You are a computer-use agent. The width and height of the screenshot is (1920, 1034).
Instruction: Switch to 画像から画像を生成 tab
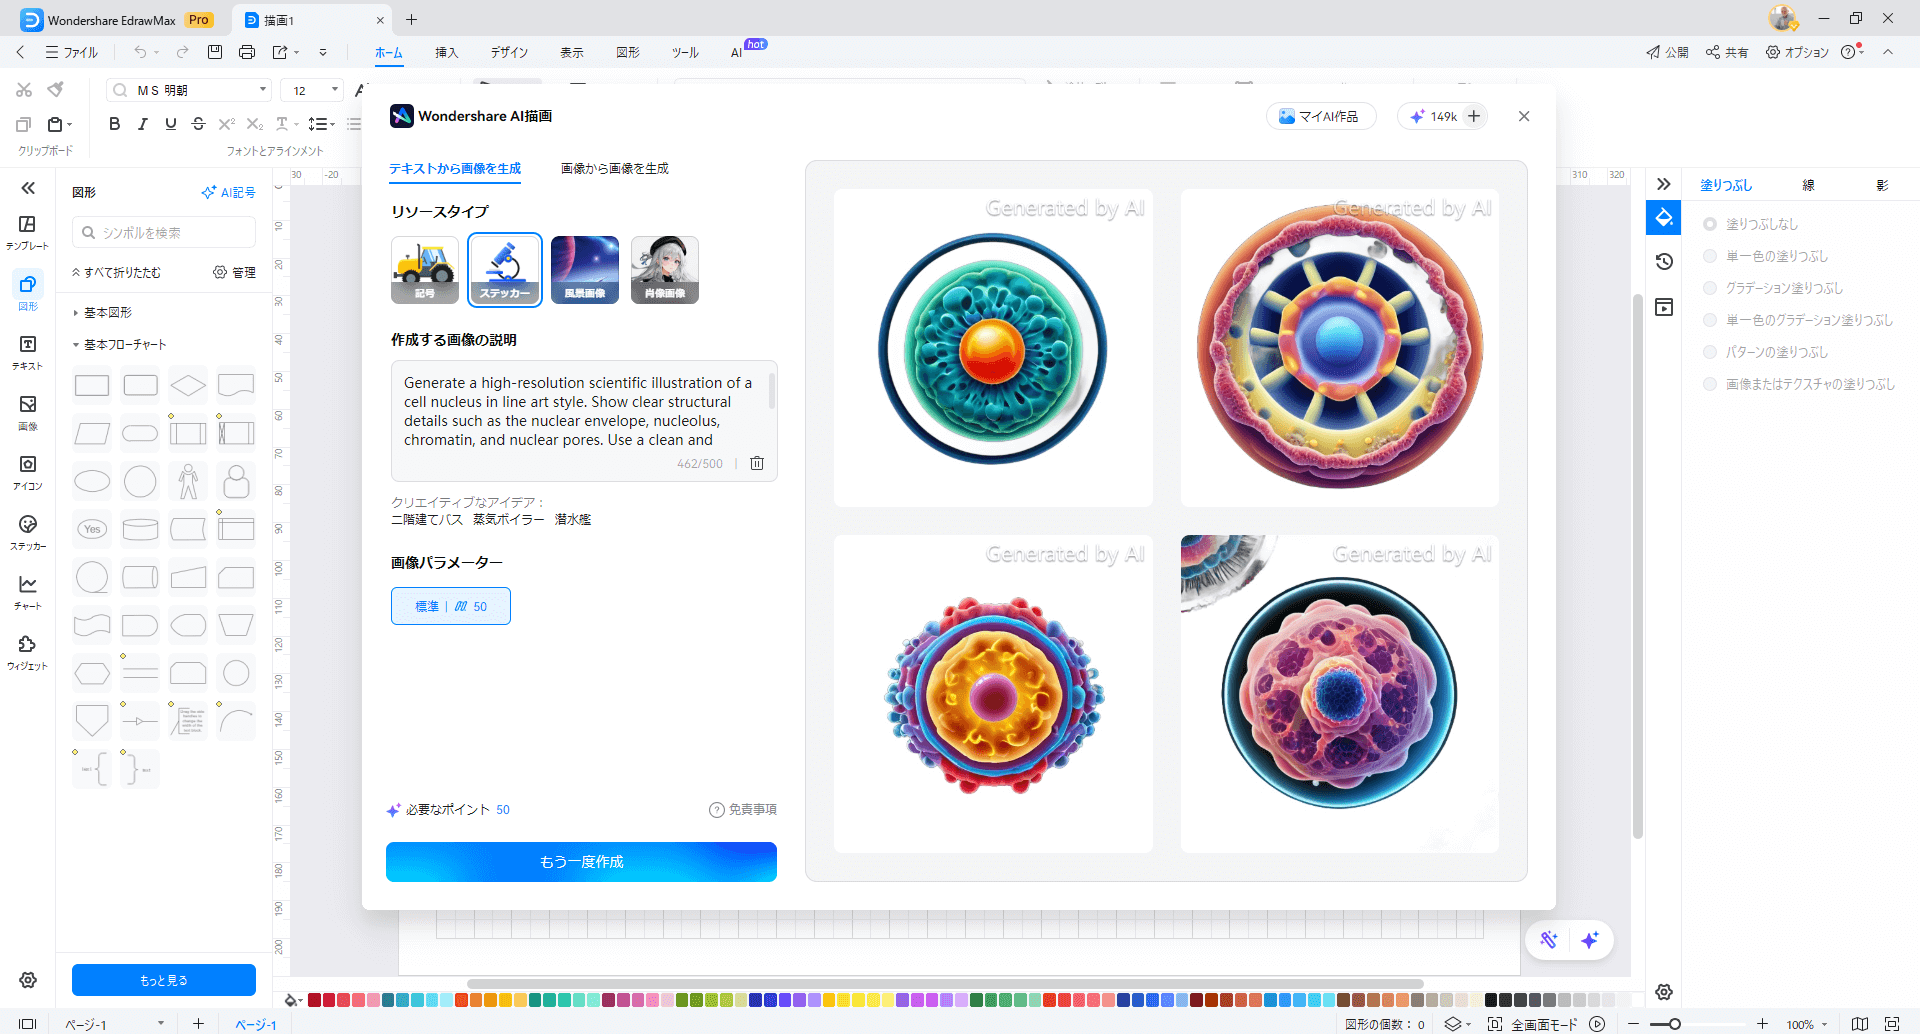[x=614, y=169]
